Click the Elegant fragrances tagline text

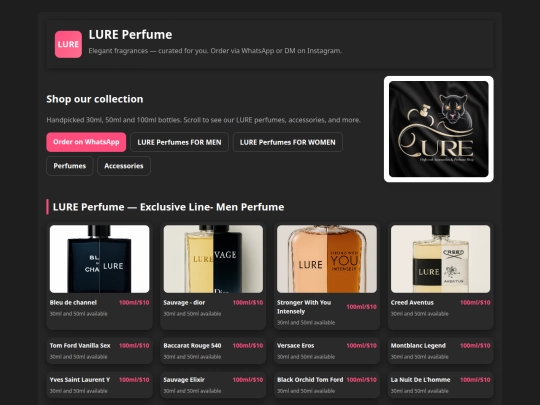(215, 51)
